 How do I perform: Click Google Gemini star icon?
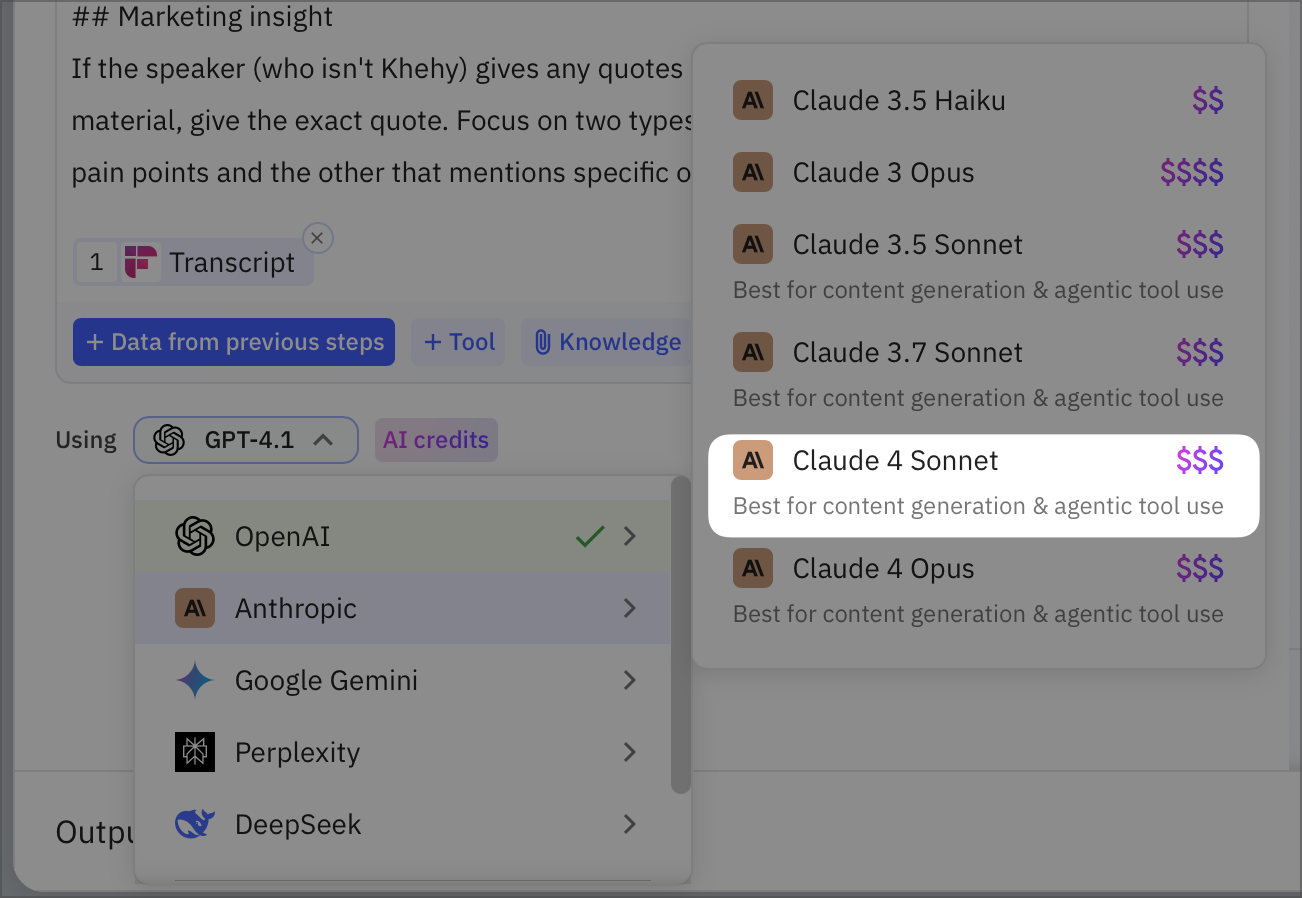pos(195,680)
